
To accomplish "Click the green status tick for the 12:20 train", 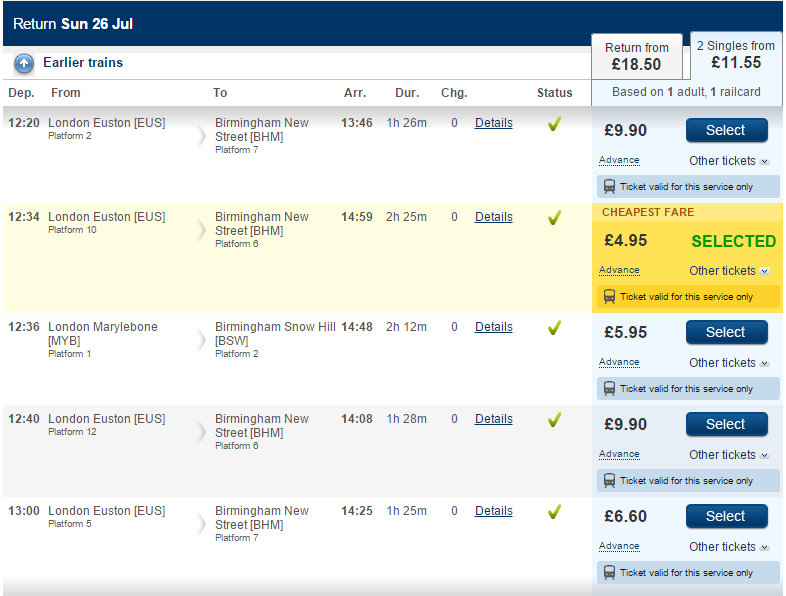I will click(554, 123).
